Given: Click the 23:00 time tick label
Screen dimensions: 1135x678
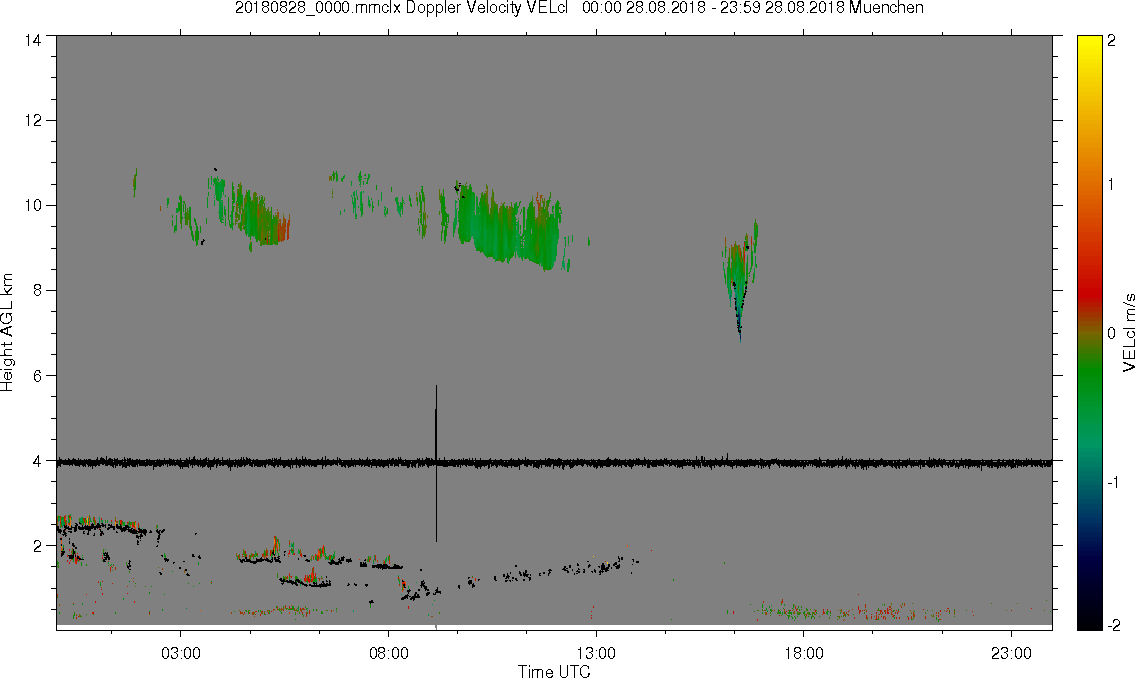Looking at the screenshot, I should (x=1011, y=653).
